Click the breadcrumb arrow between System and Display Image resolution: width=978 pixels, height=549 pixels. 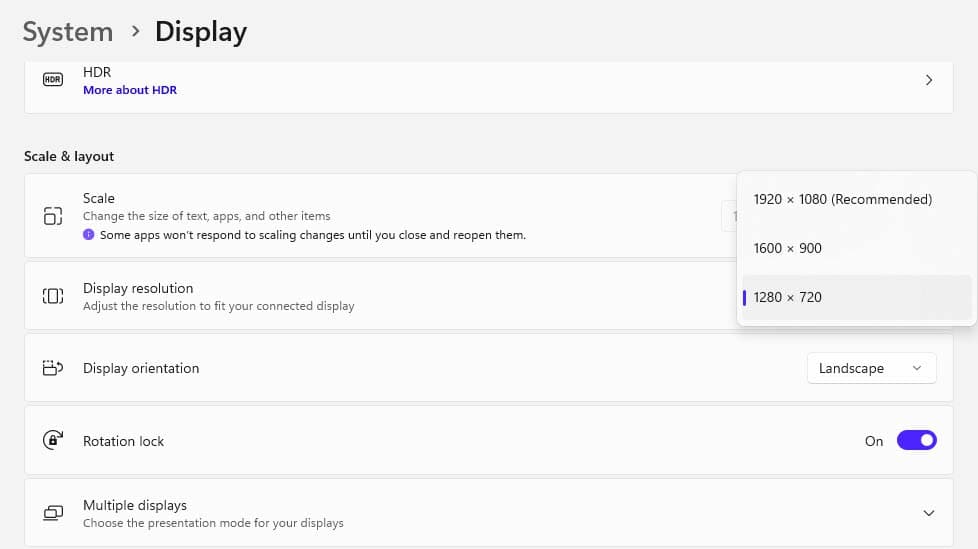click(x=135, y=31)
